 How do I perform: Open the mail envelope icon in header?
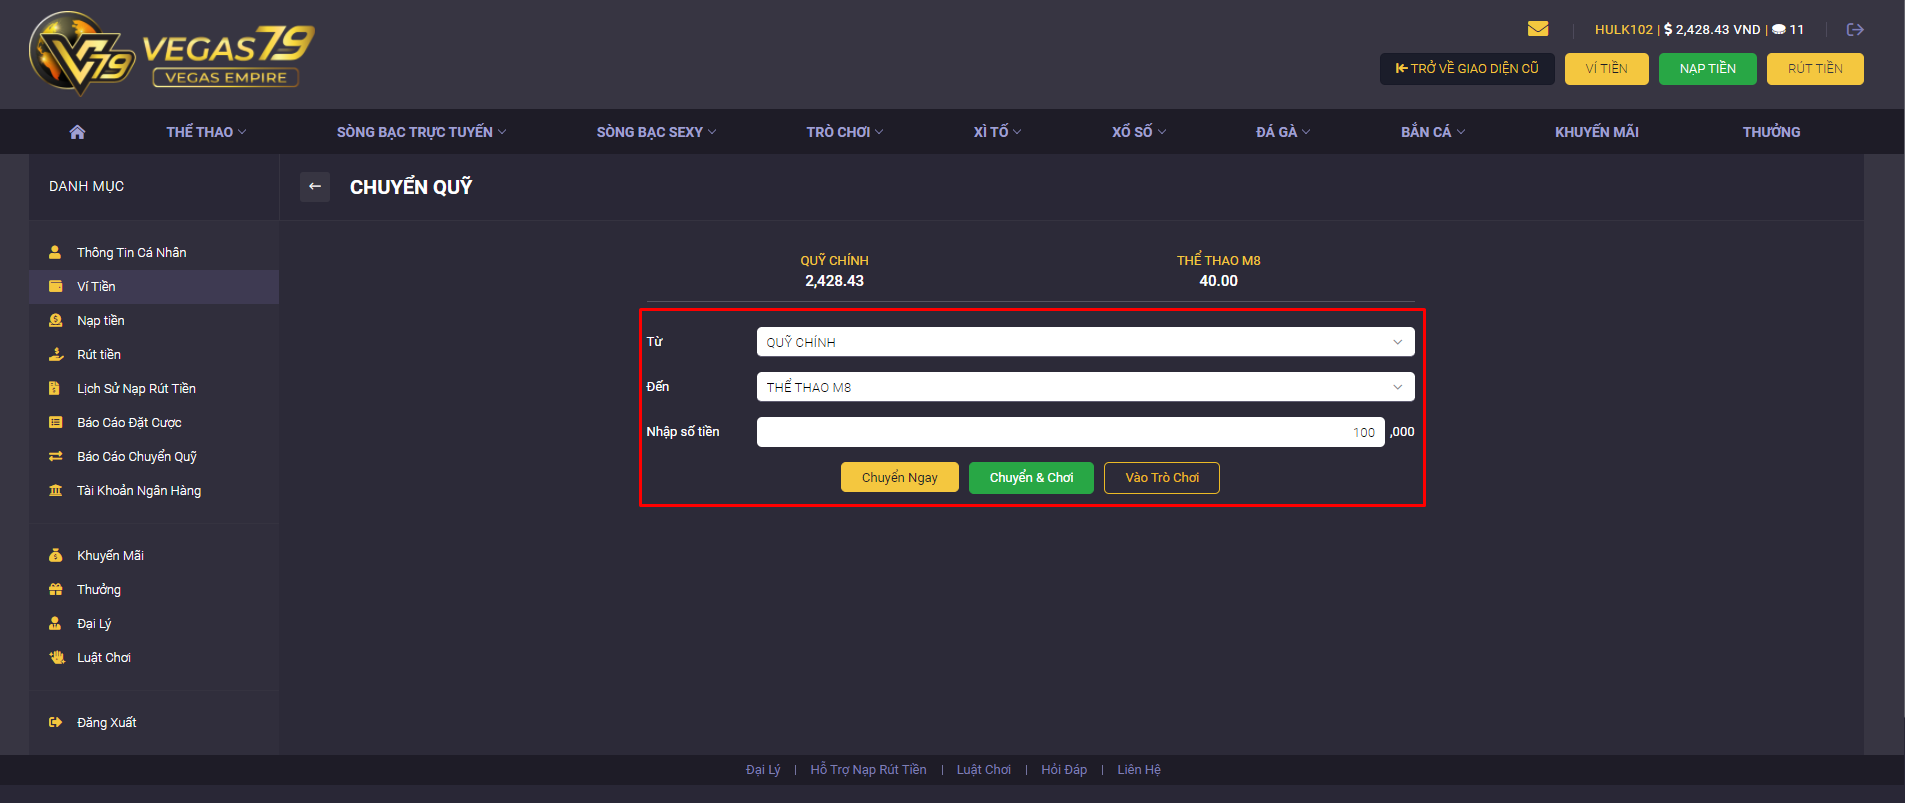1538,29
